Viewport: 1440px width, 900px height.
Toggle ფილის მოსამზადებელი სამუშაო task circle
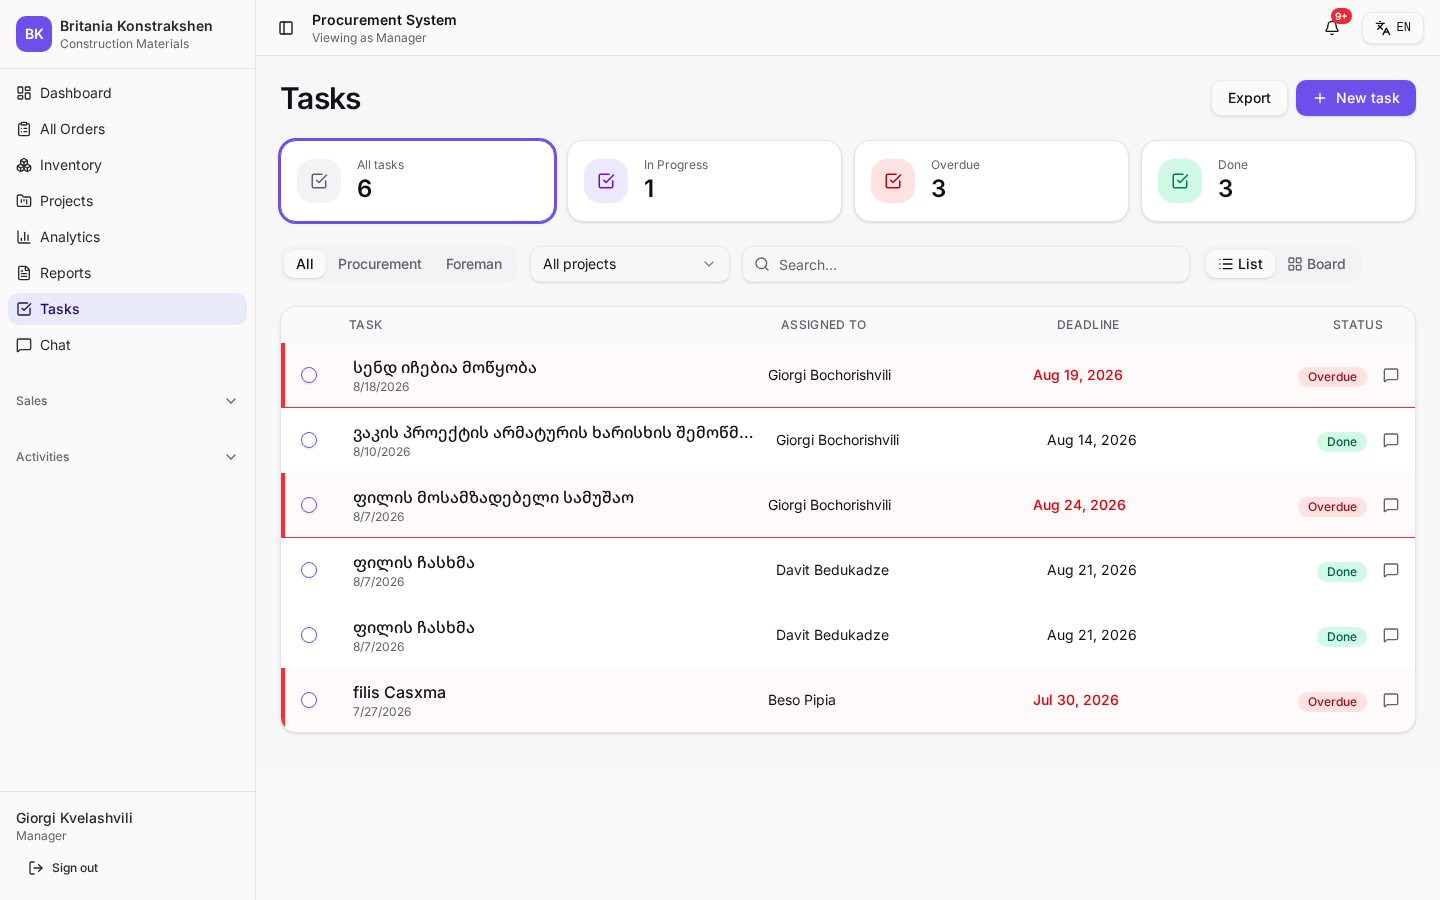click(309, 505)
